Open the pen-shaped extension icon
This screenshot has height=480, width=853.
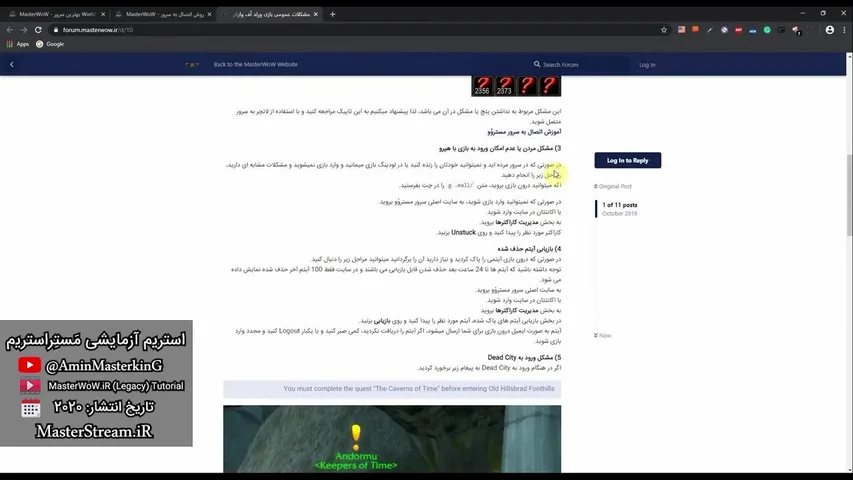coord(709,30)
